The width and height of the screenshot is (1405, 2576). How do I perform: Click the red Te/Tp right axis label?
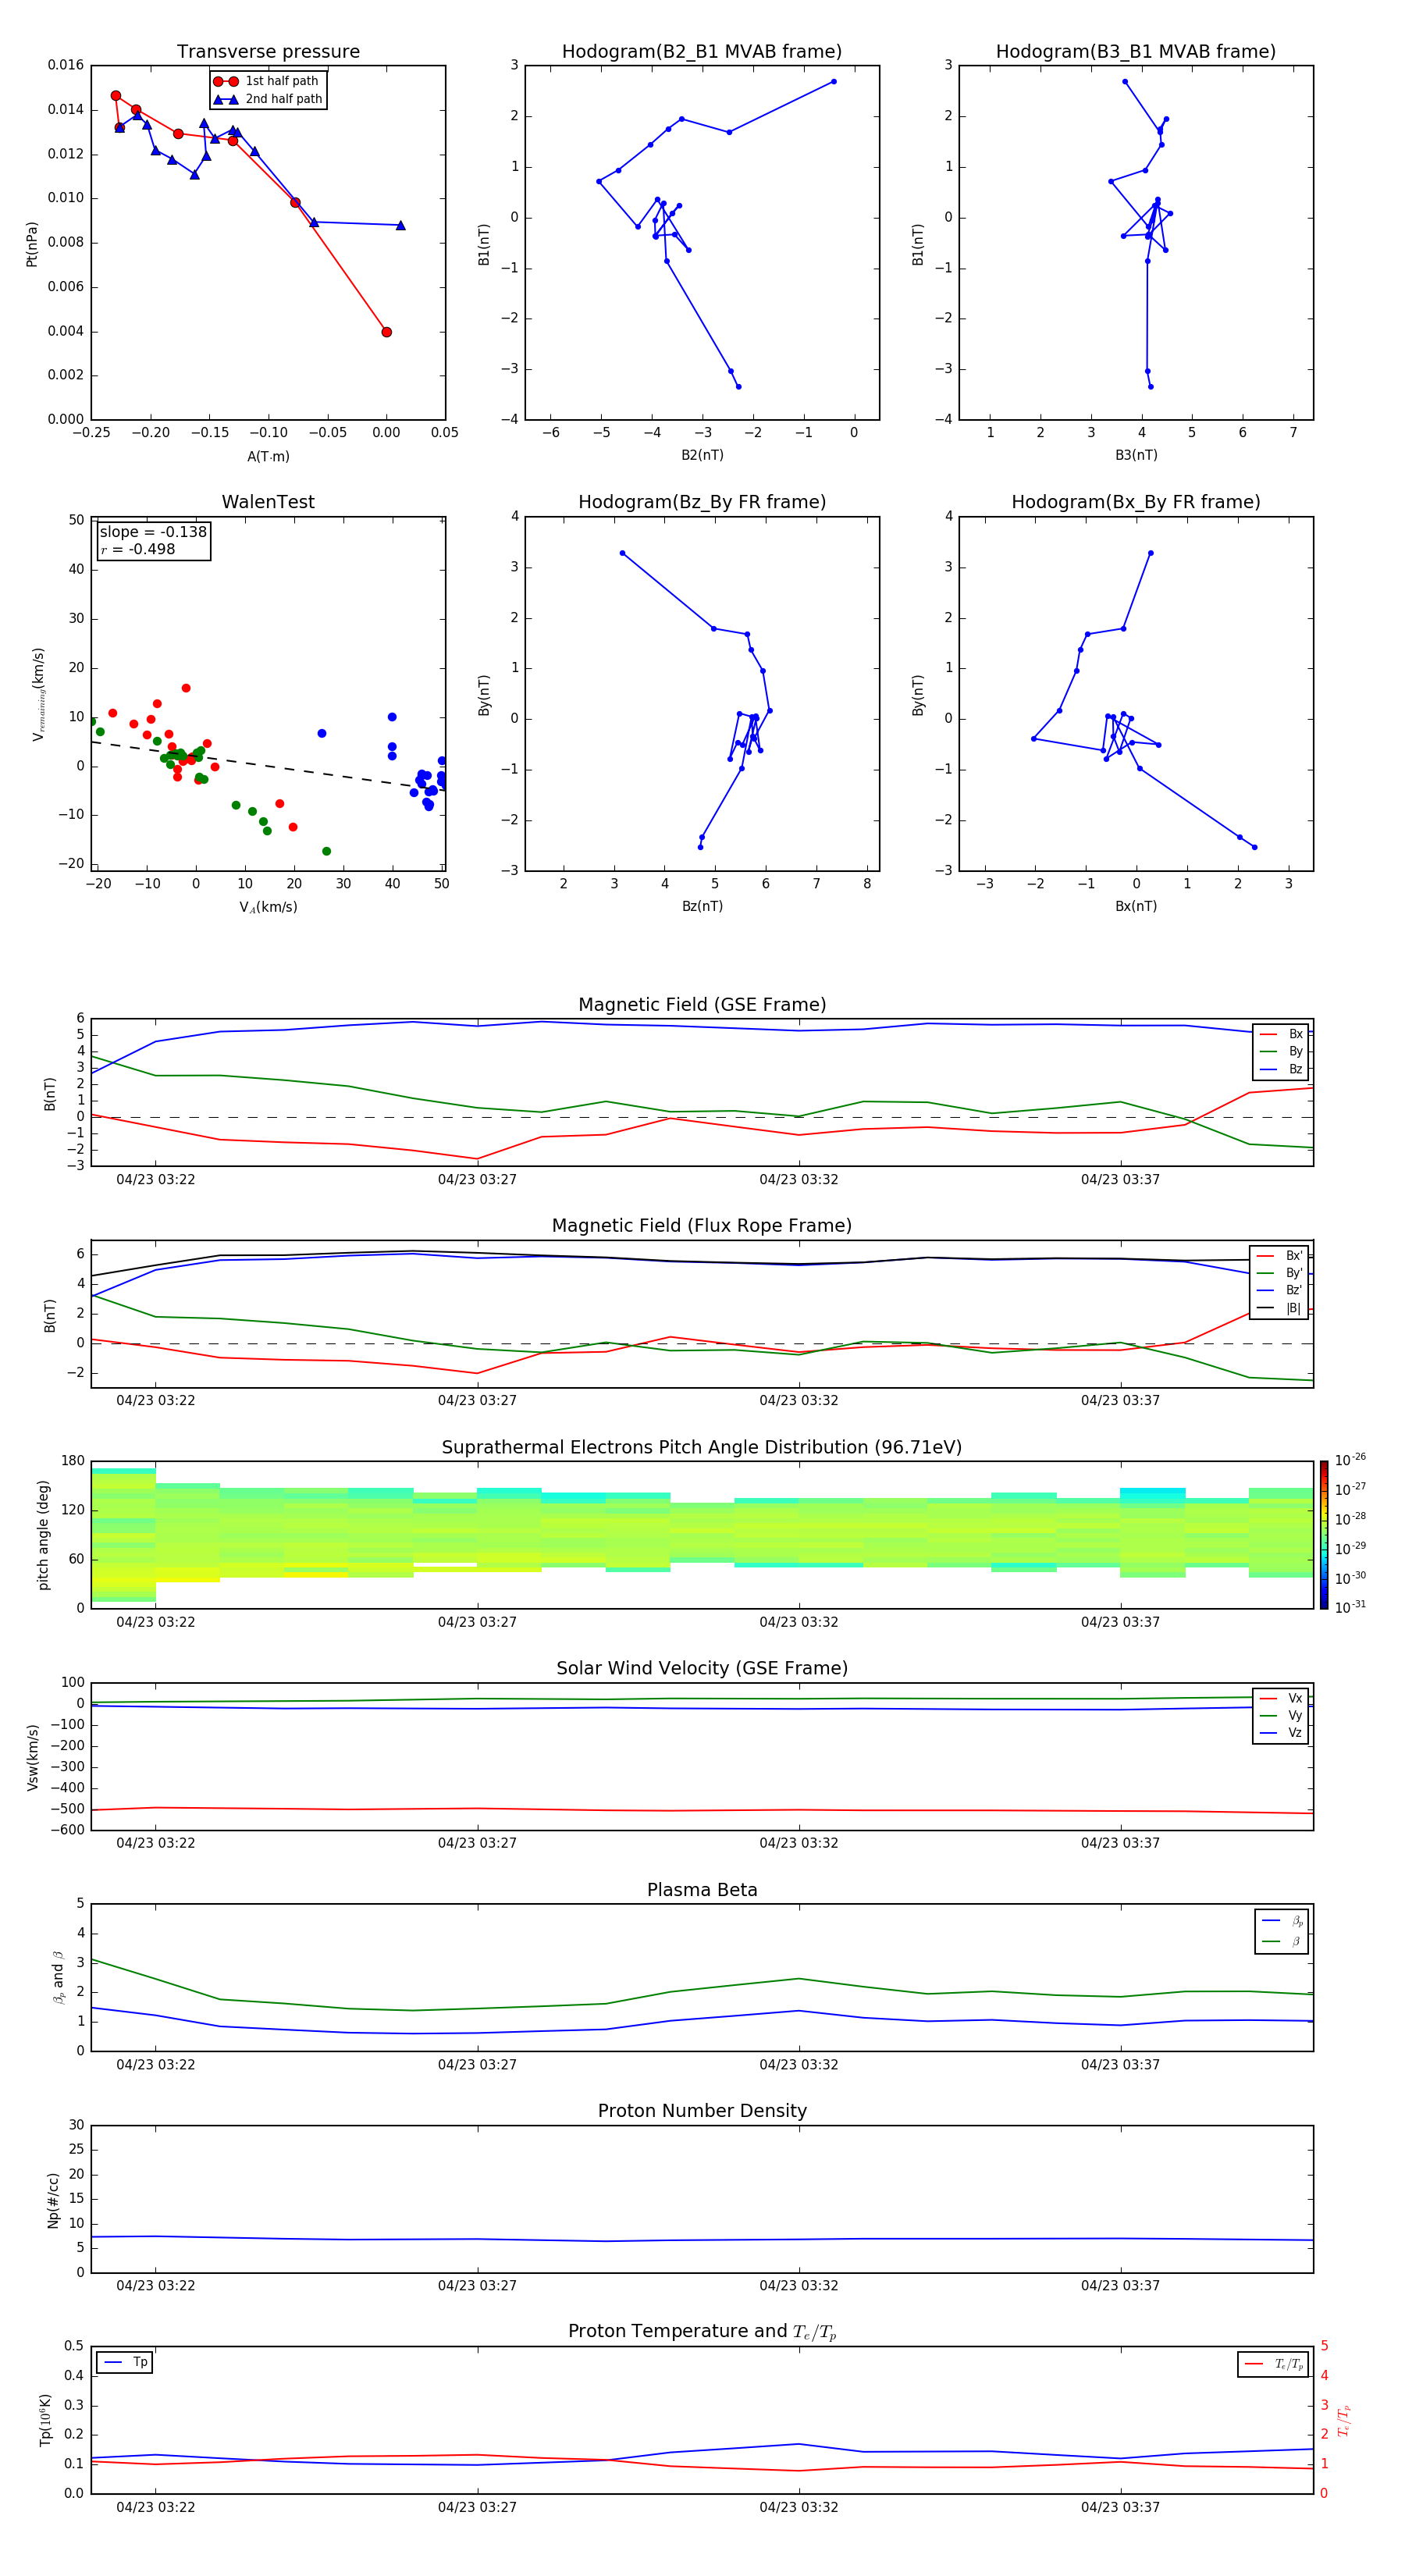(x=1344, y=2420)
